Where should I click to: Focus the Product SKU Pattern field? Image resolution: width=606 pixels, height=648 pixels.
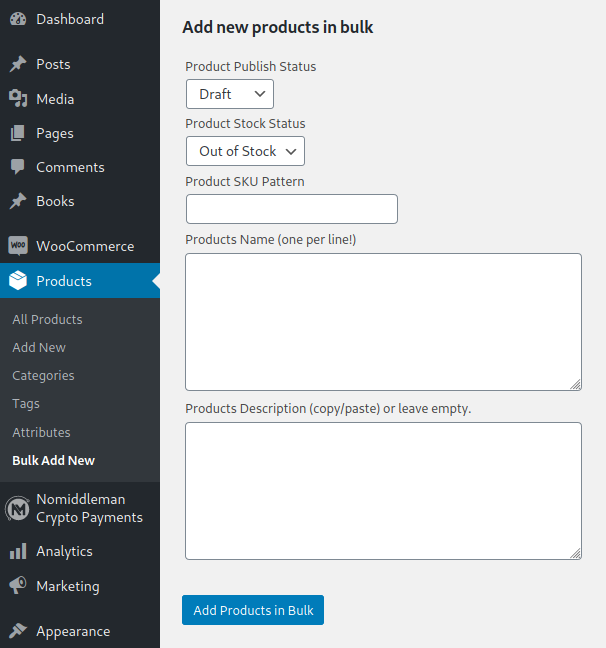pos(292,209)
